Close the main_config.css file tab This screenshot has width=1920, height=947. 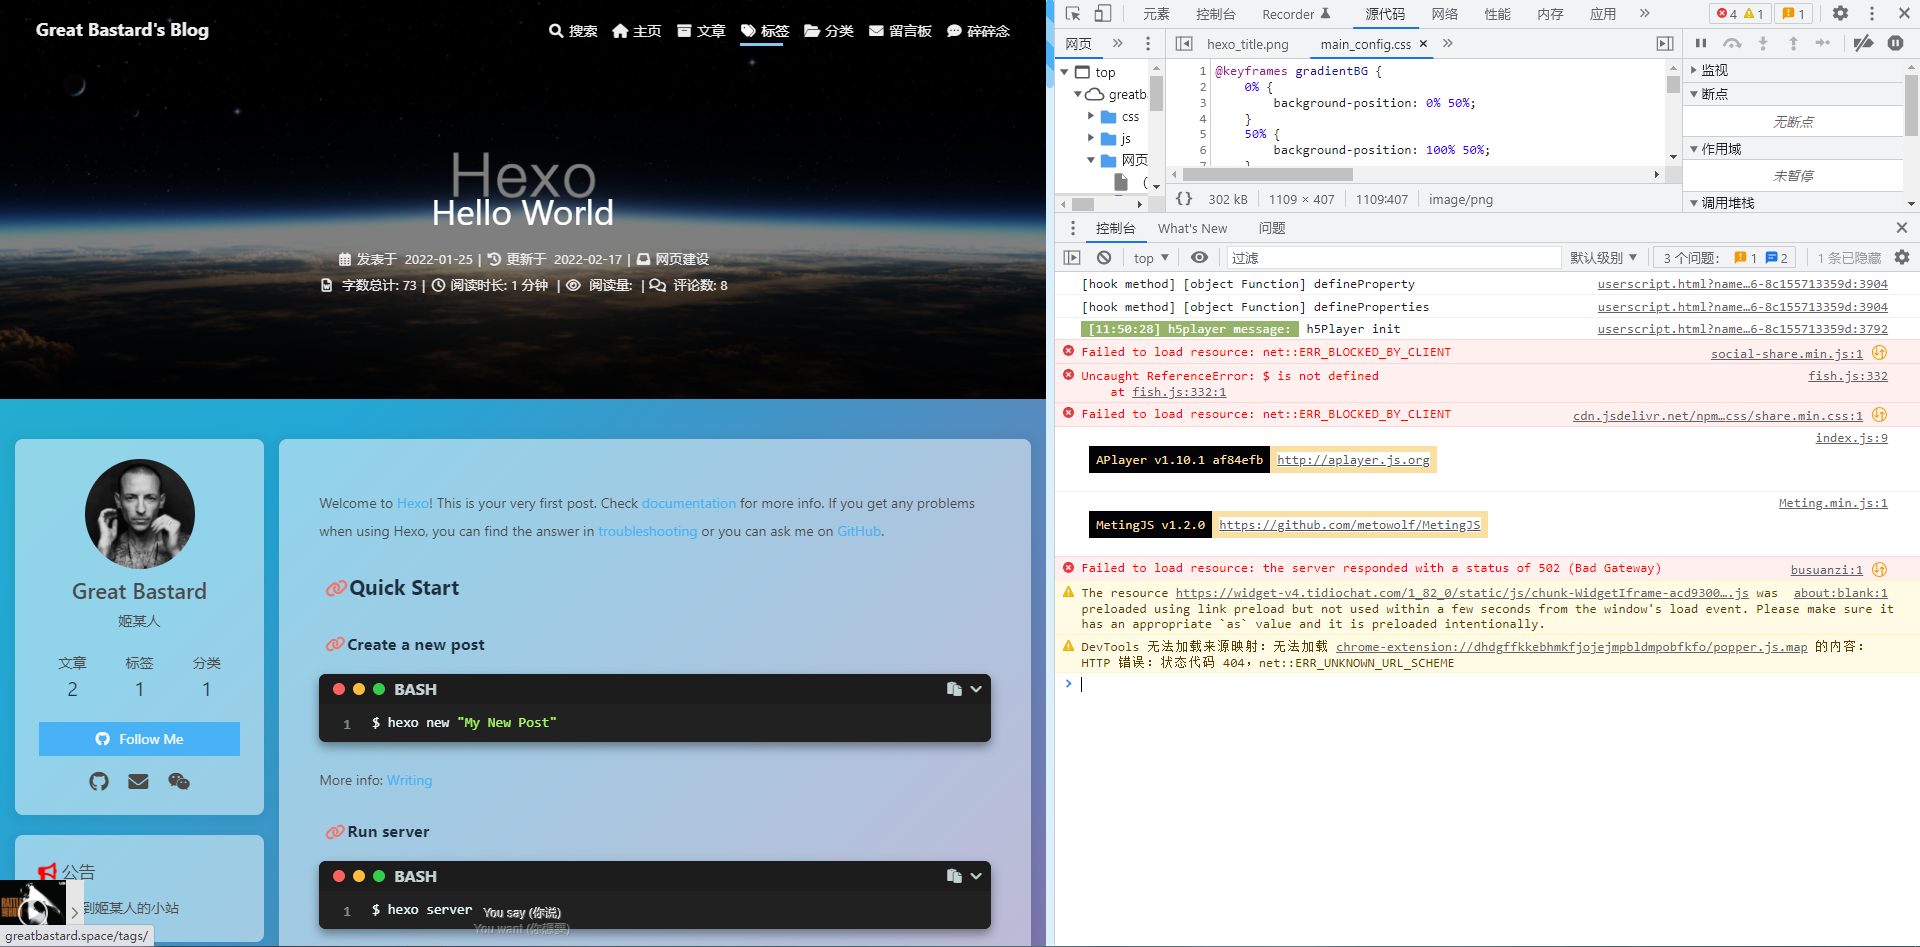coord(1423,44)
